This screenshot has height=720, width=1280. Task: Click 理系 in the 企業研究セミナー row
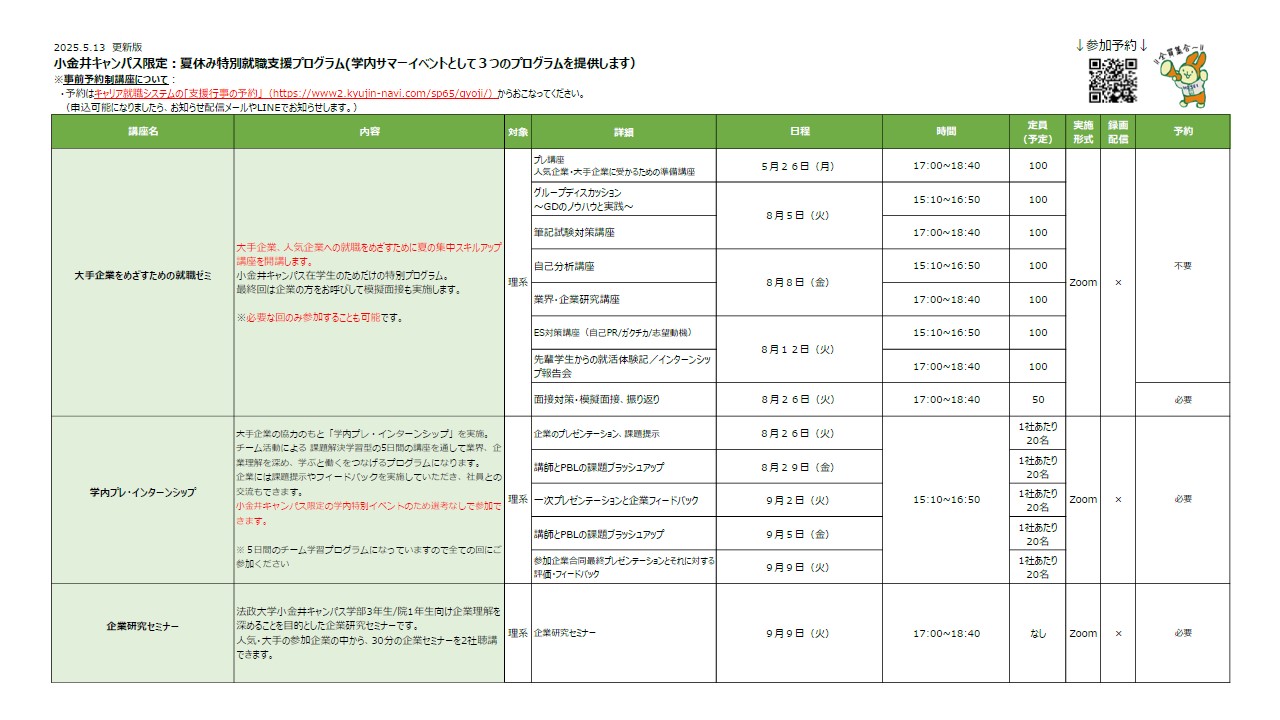(517, 633)
